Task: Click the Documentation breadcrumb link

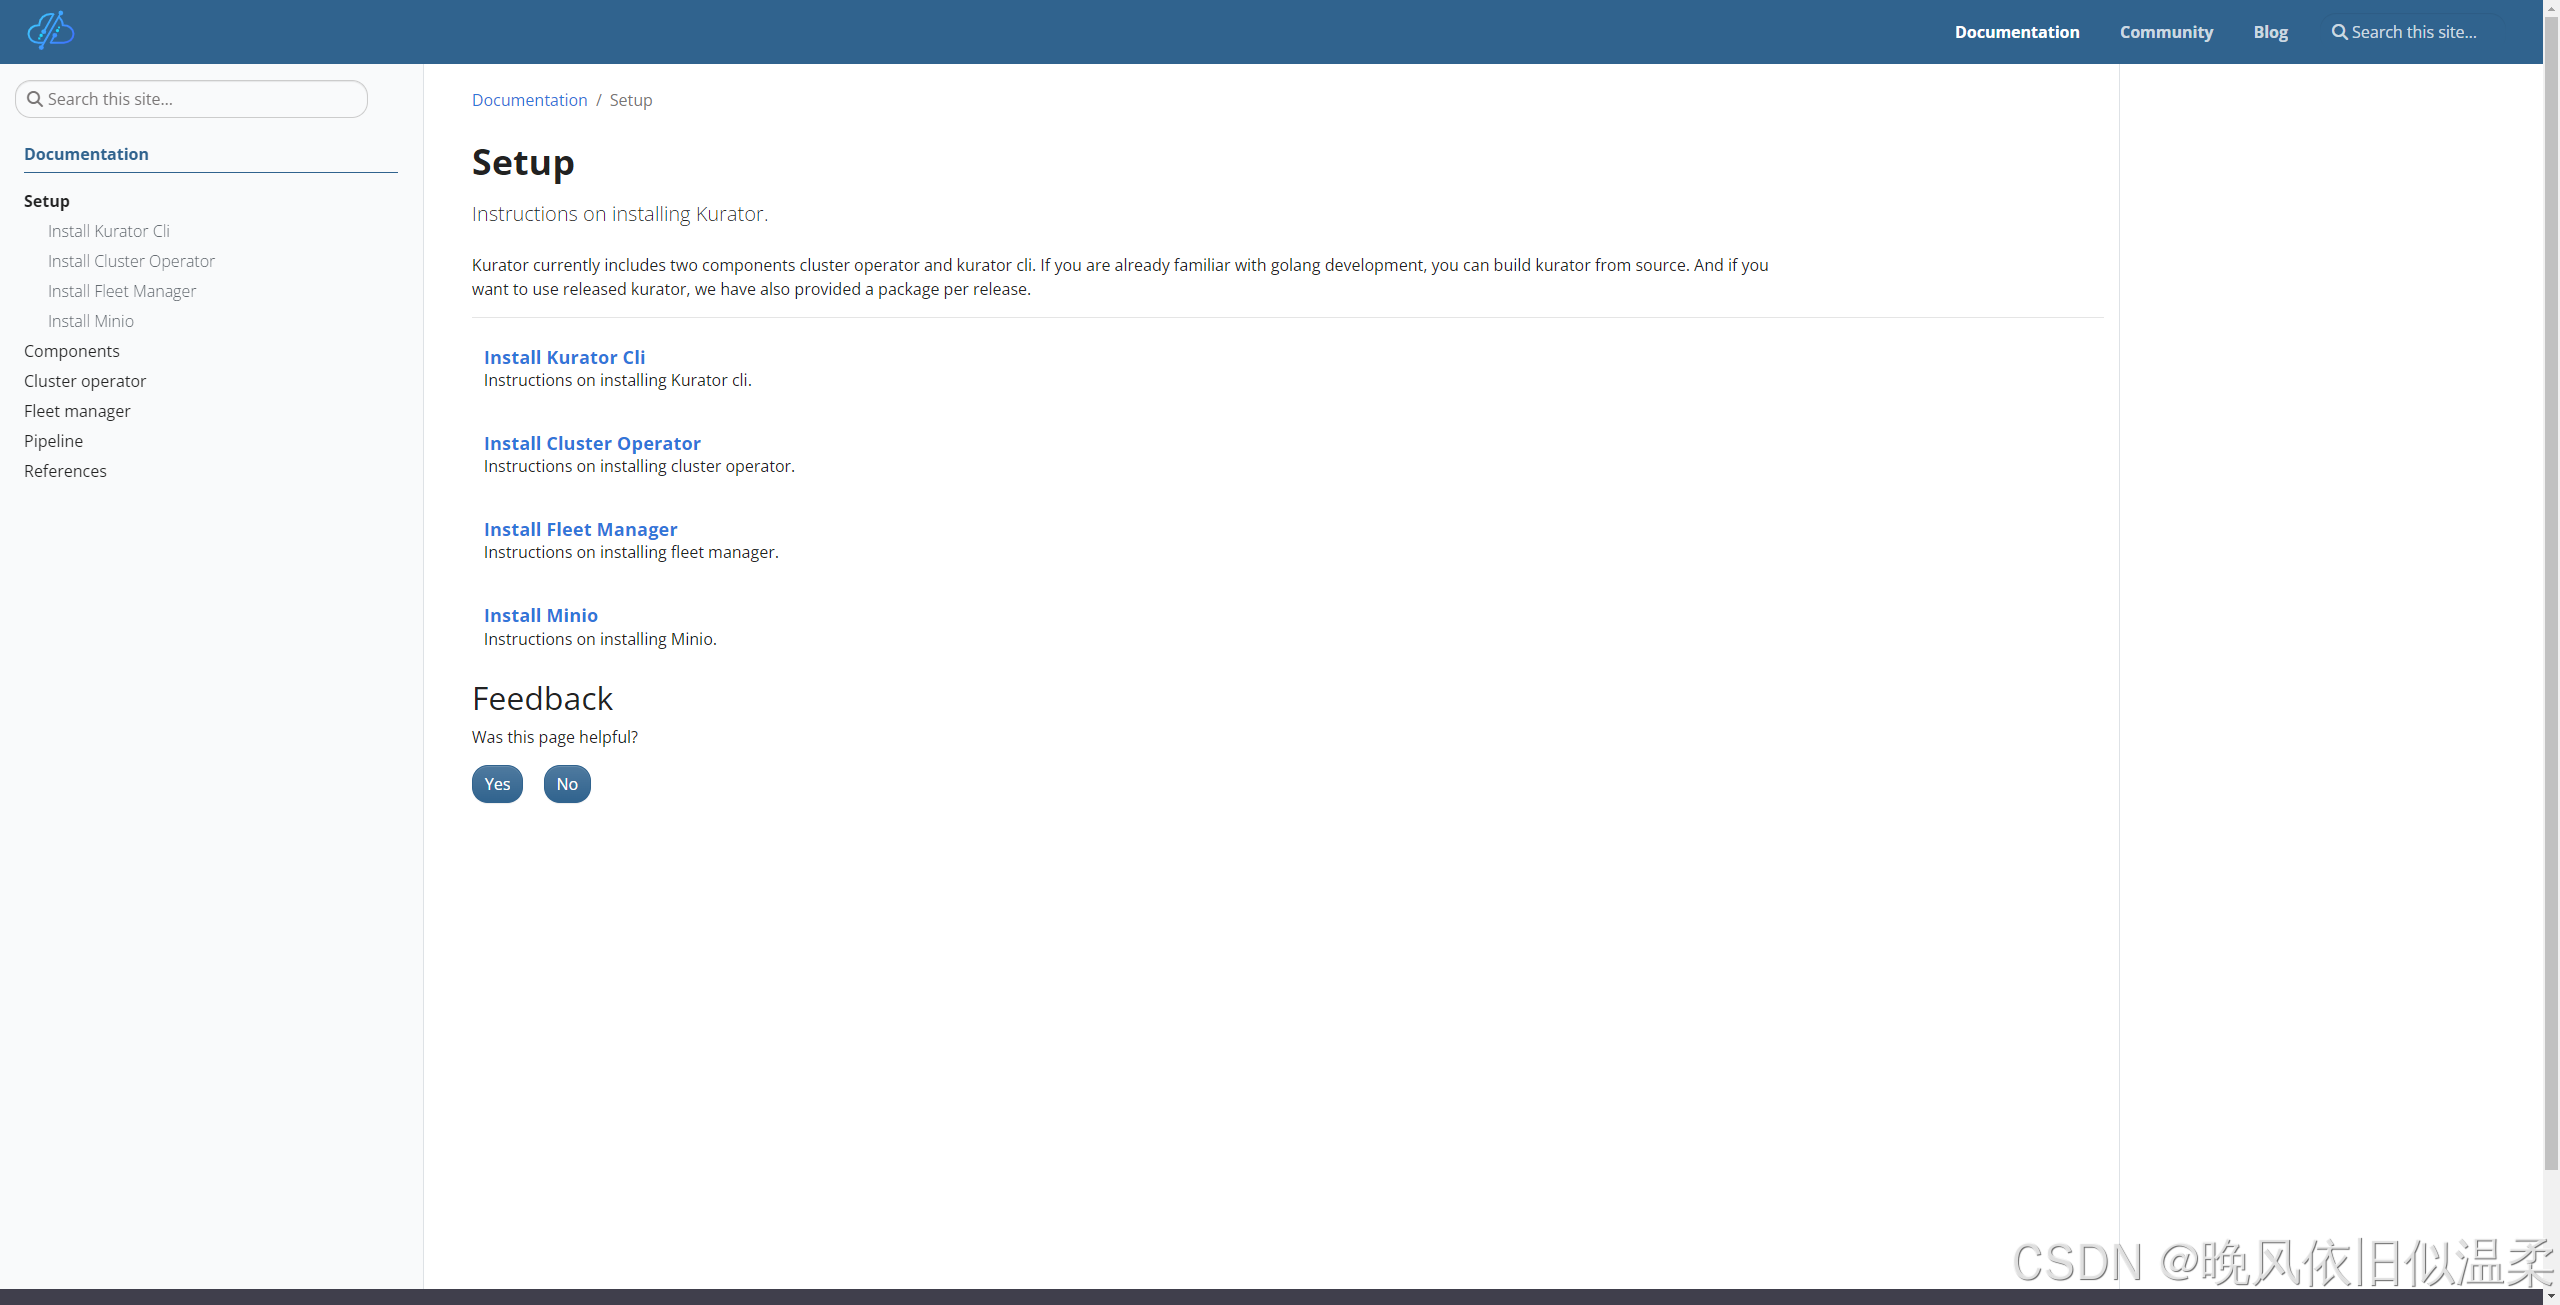Action: click(529, 100)
